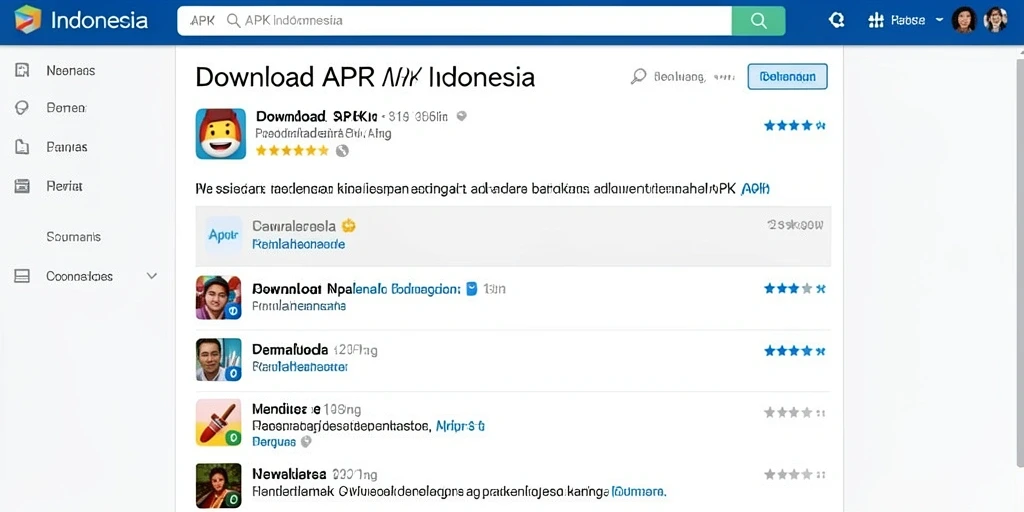Open the Camralereala entry title
The image size is (1024, 512).
(294, 227)
